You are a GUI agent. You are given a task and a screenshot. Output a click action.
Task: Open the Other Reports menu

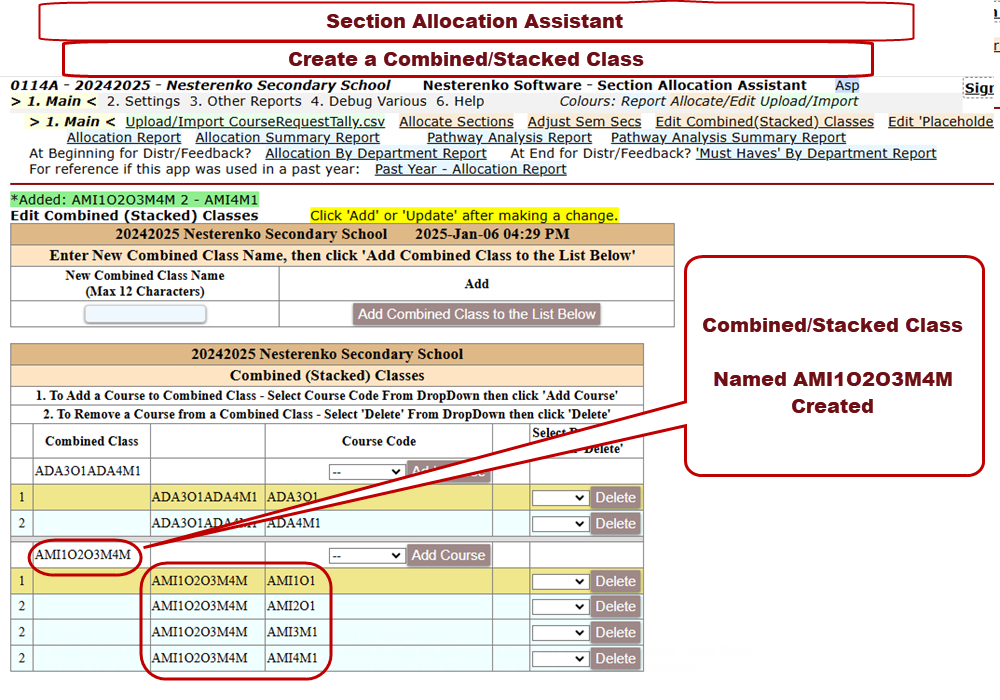245,101
